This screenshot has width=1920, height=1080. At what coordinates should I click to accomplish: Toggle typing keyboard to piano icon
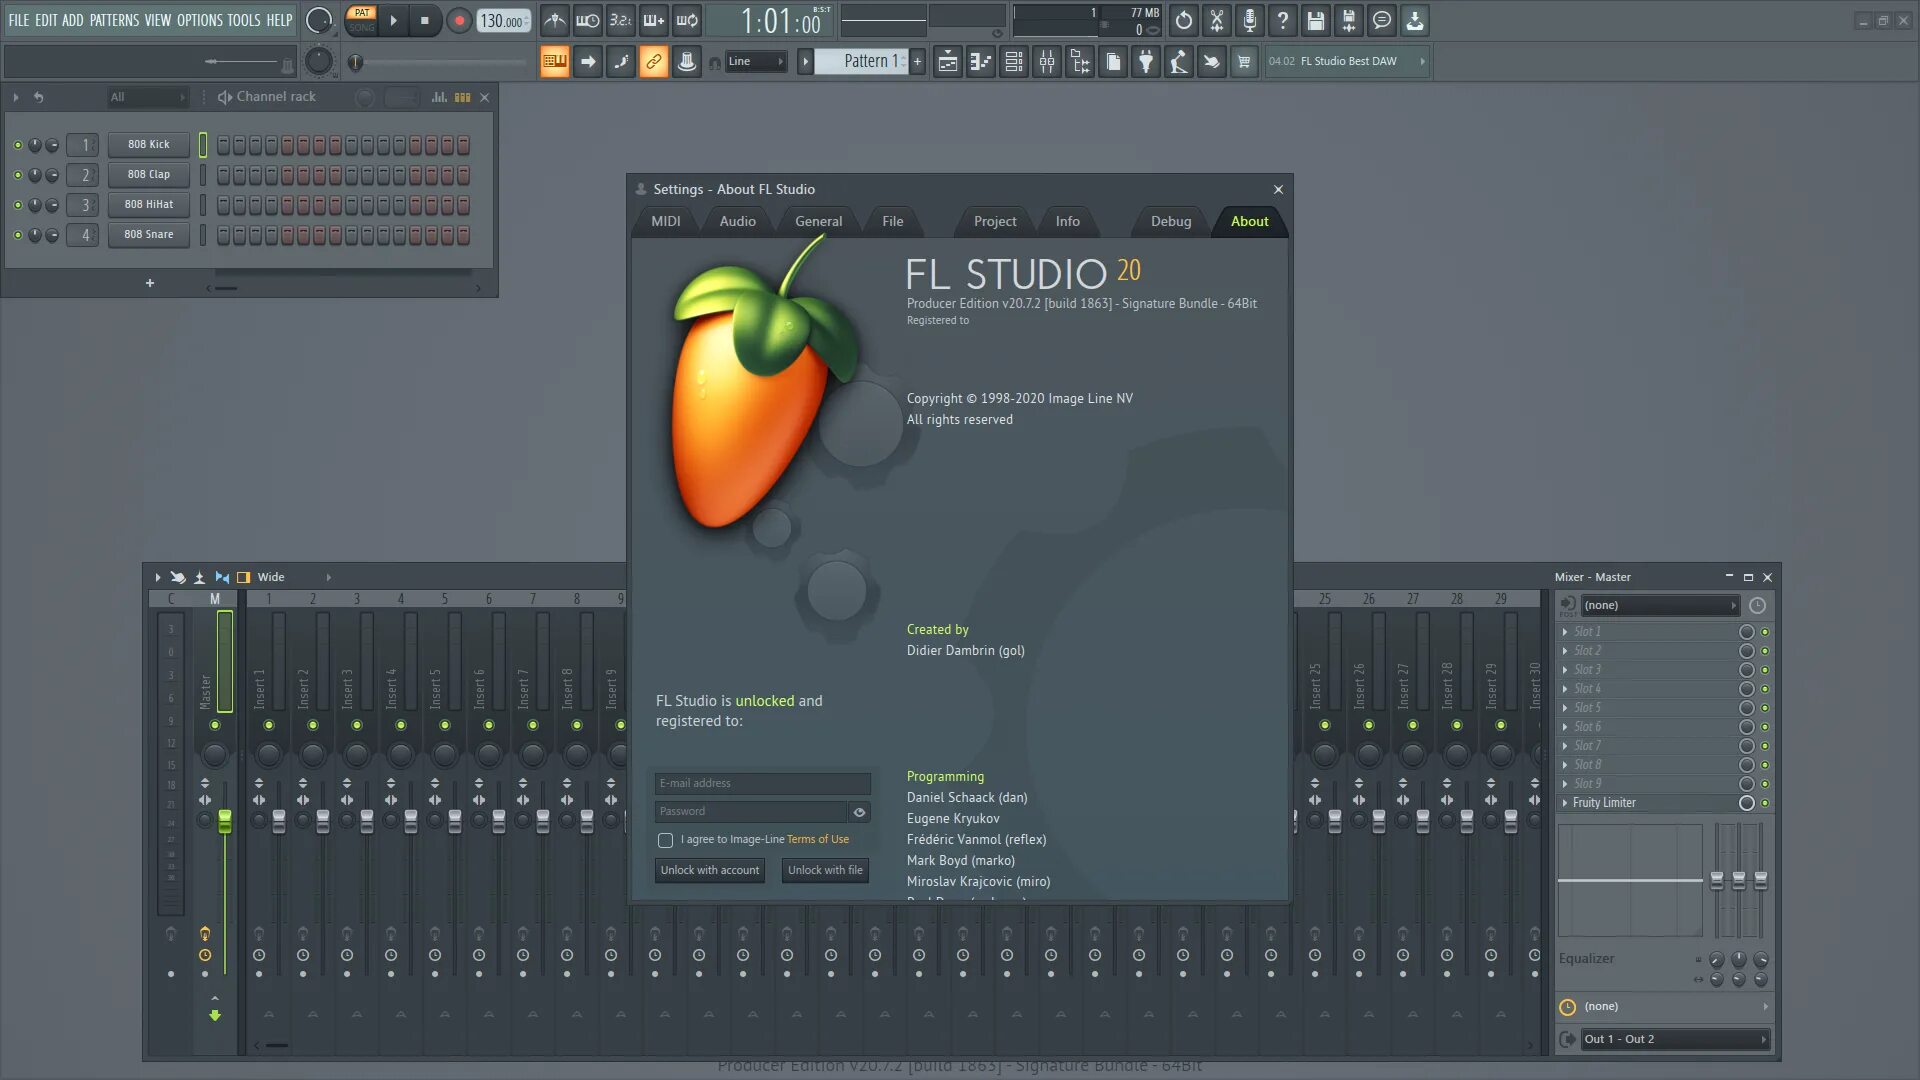(555, 62)
